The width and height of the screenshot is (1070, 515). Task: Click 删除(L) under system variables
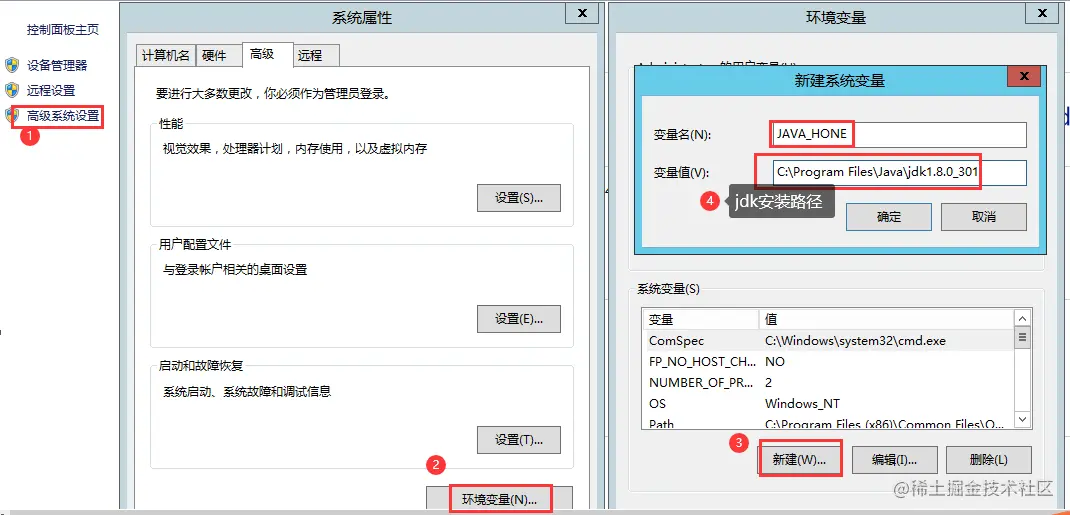988,460
